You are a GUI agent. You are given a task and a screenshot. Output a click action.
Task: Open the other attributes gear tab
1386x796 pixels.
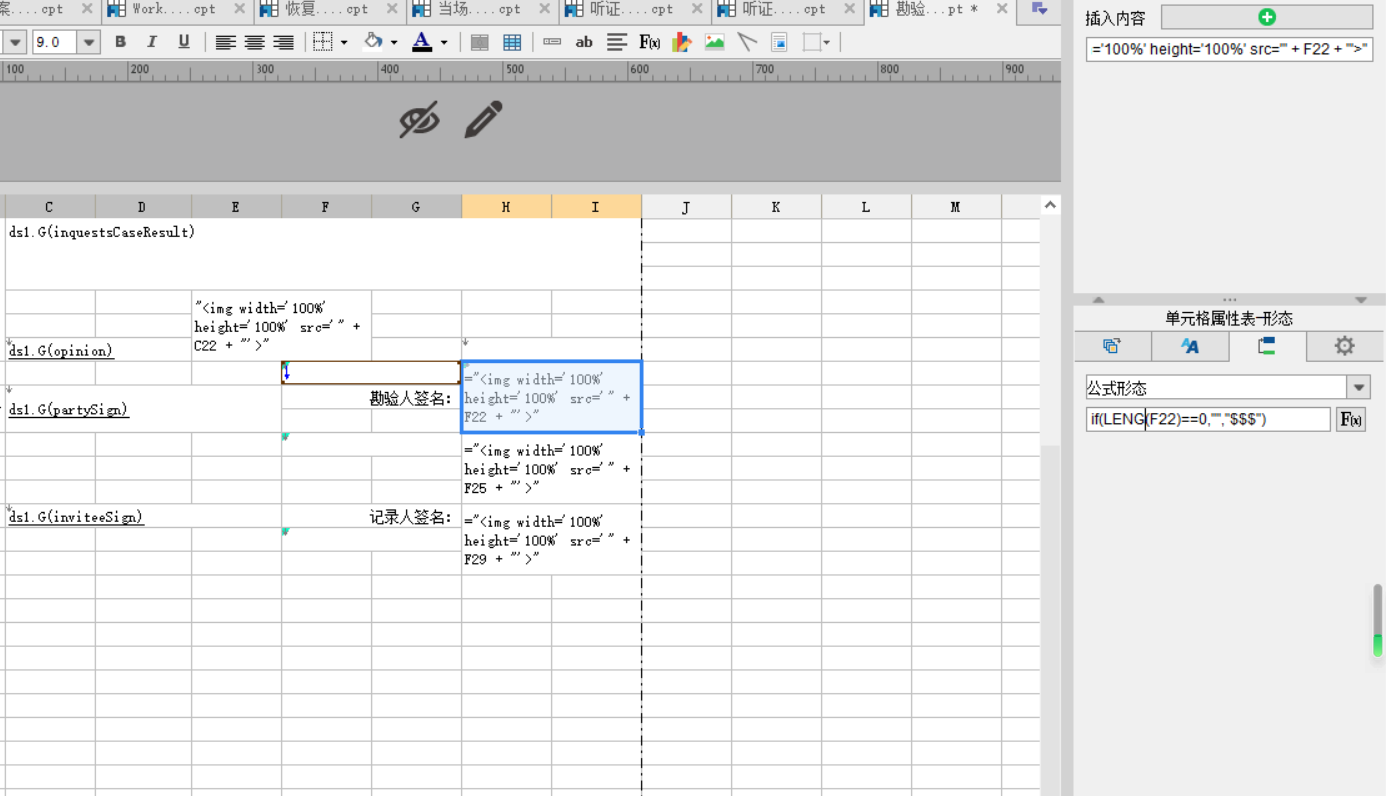click(1345, 346)
